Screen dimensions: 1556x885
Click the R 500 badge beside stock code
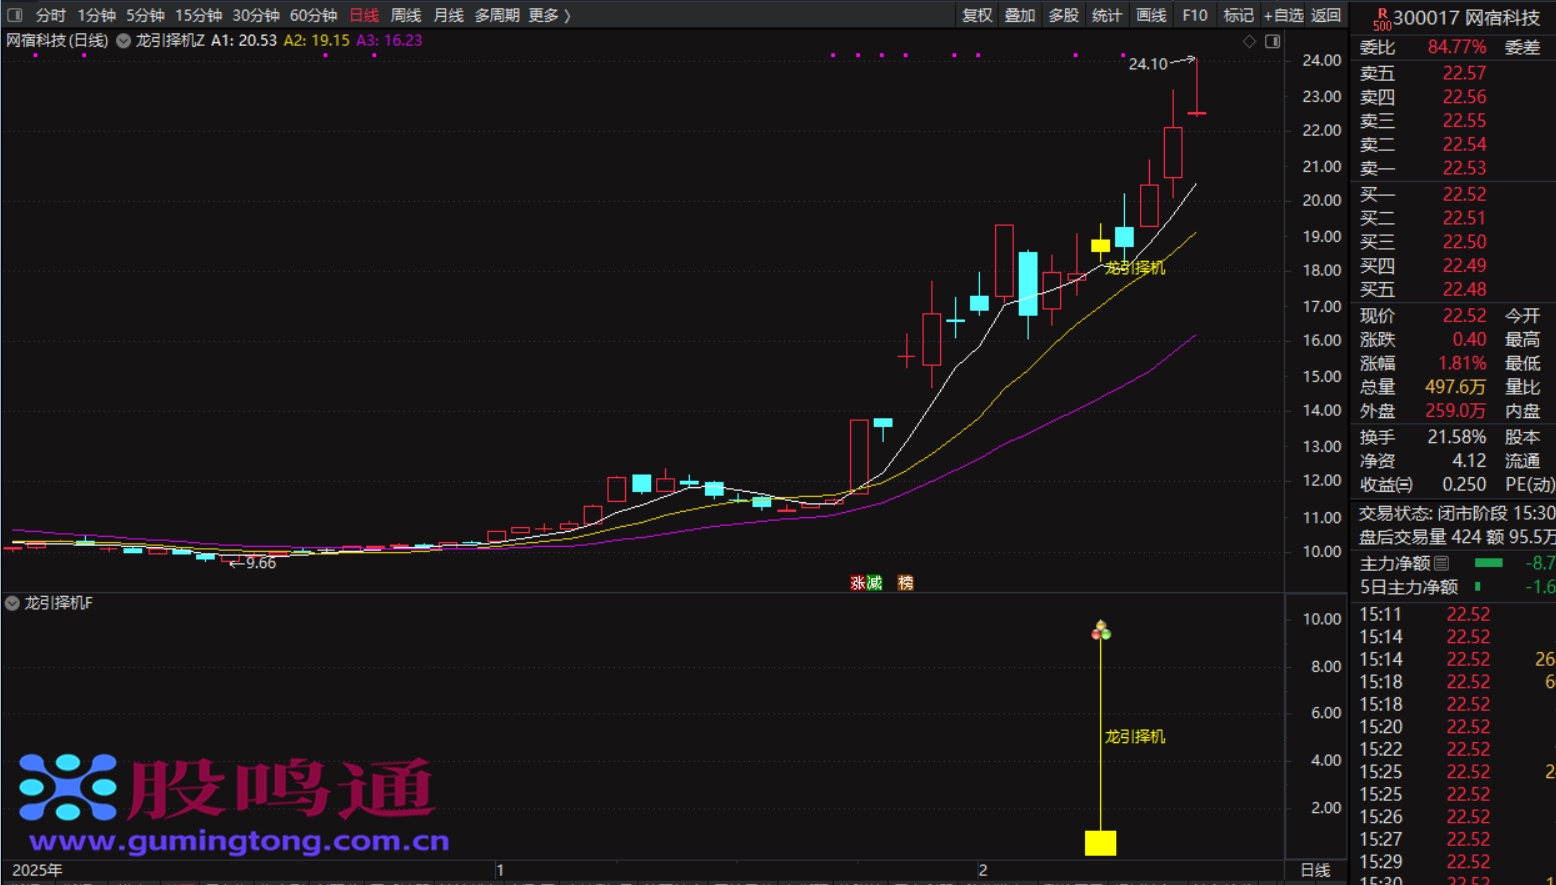point(1381,19)
